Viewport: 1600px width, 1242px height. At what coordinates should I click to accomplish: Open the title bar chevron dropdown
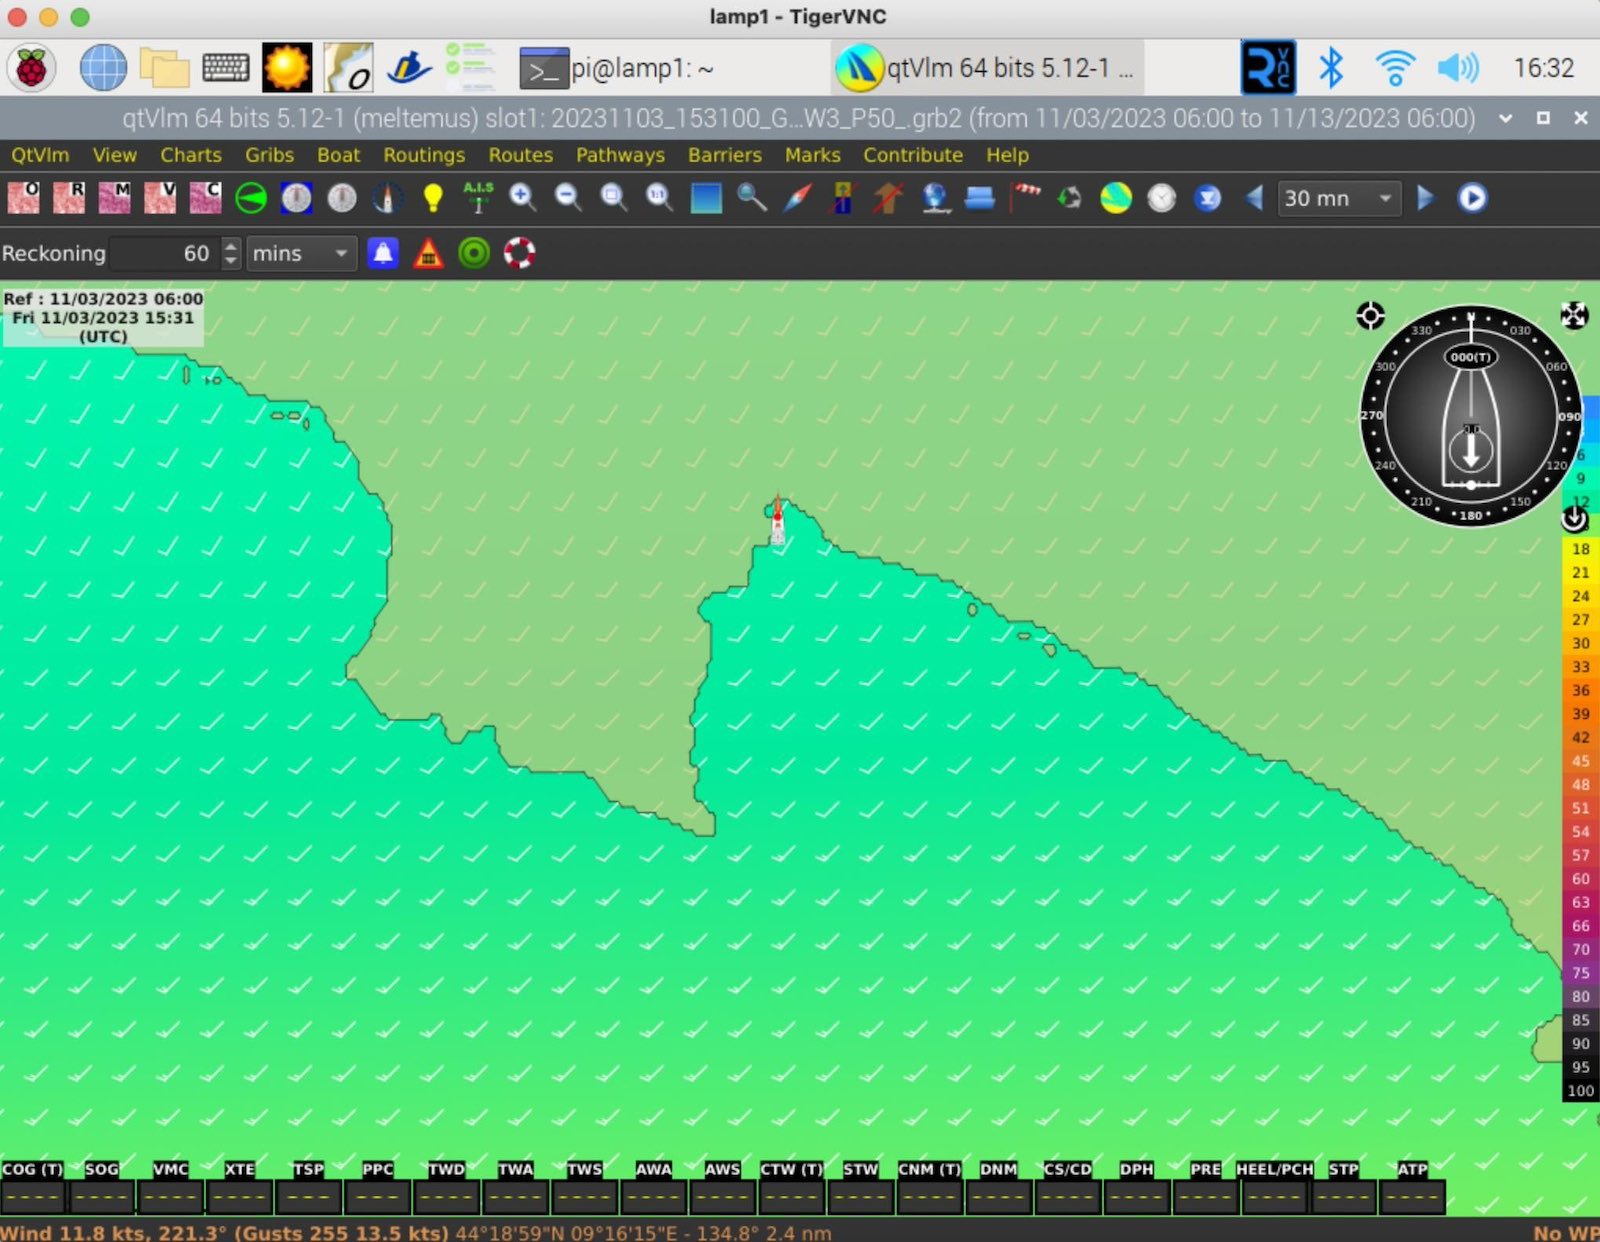coord(1505,118)
